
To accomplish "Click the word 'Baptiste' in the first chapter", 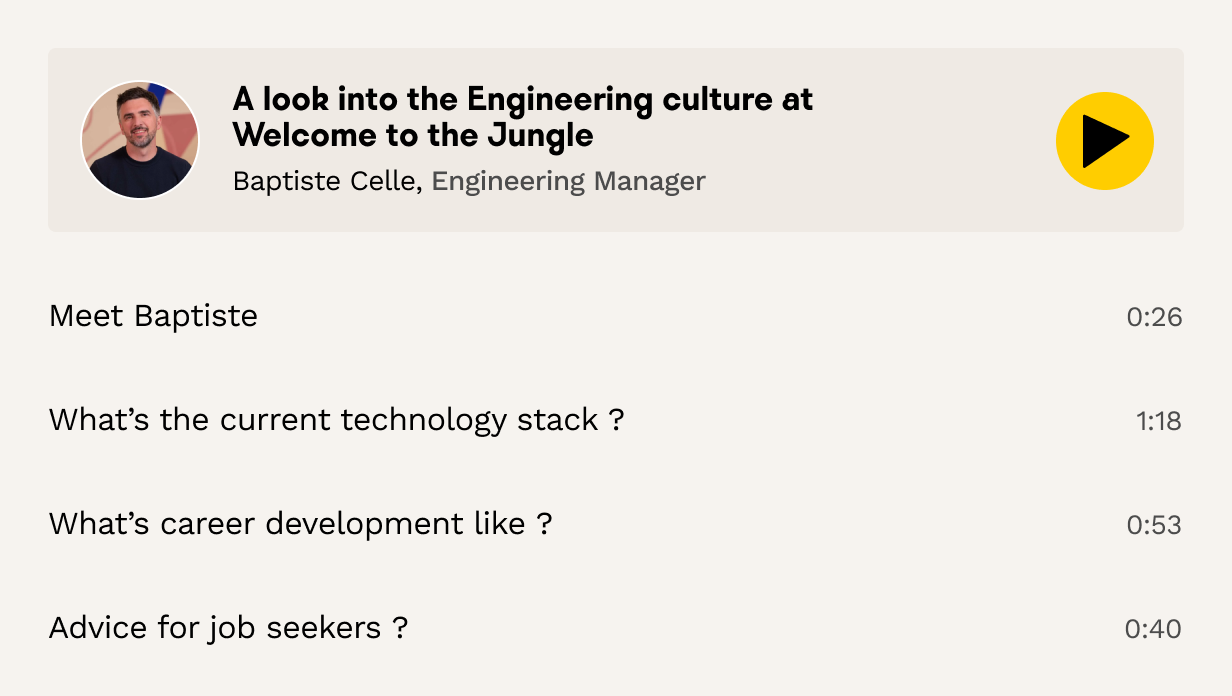I will pyautogui.click(x=196, y=316).
